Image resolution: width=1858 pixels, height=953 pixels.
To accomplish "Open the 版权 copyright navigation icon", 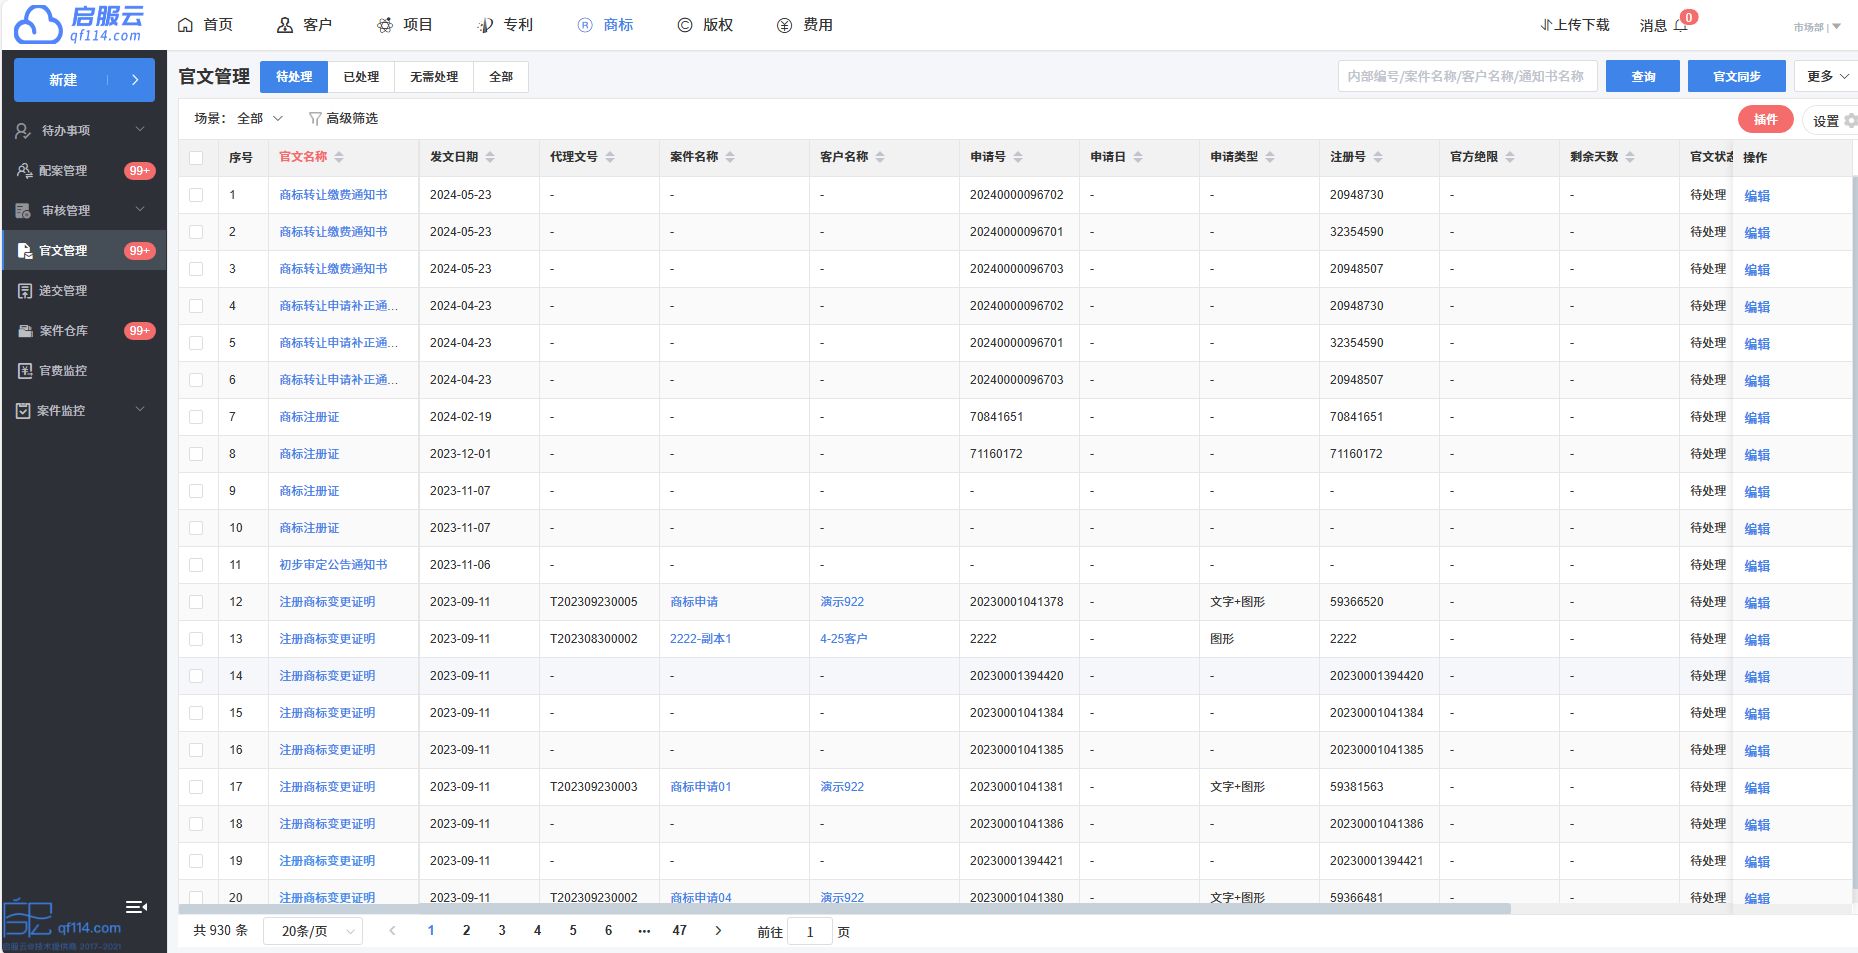I will (x=685, y=25).
